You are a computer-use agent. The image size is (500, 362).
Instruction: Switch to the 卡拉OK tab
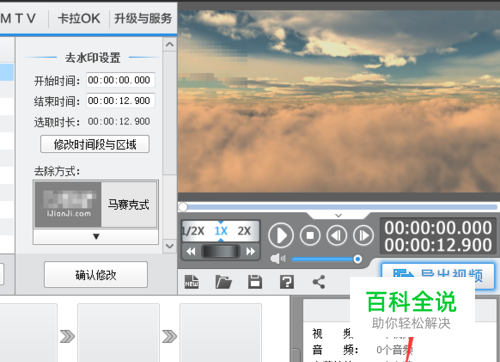(79, 19)
